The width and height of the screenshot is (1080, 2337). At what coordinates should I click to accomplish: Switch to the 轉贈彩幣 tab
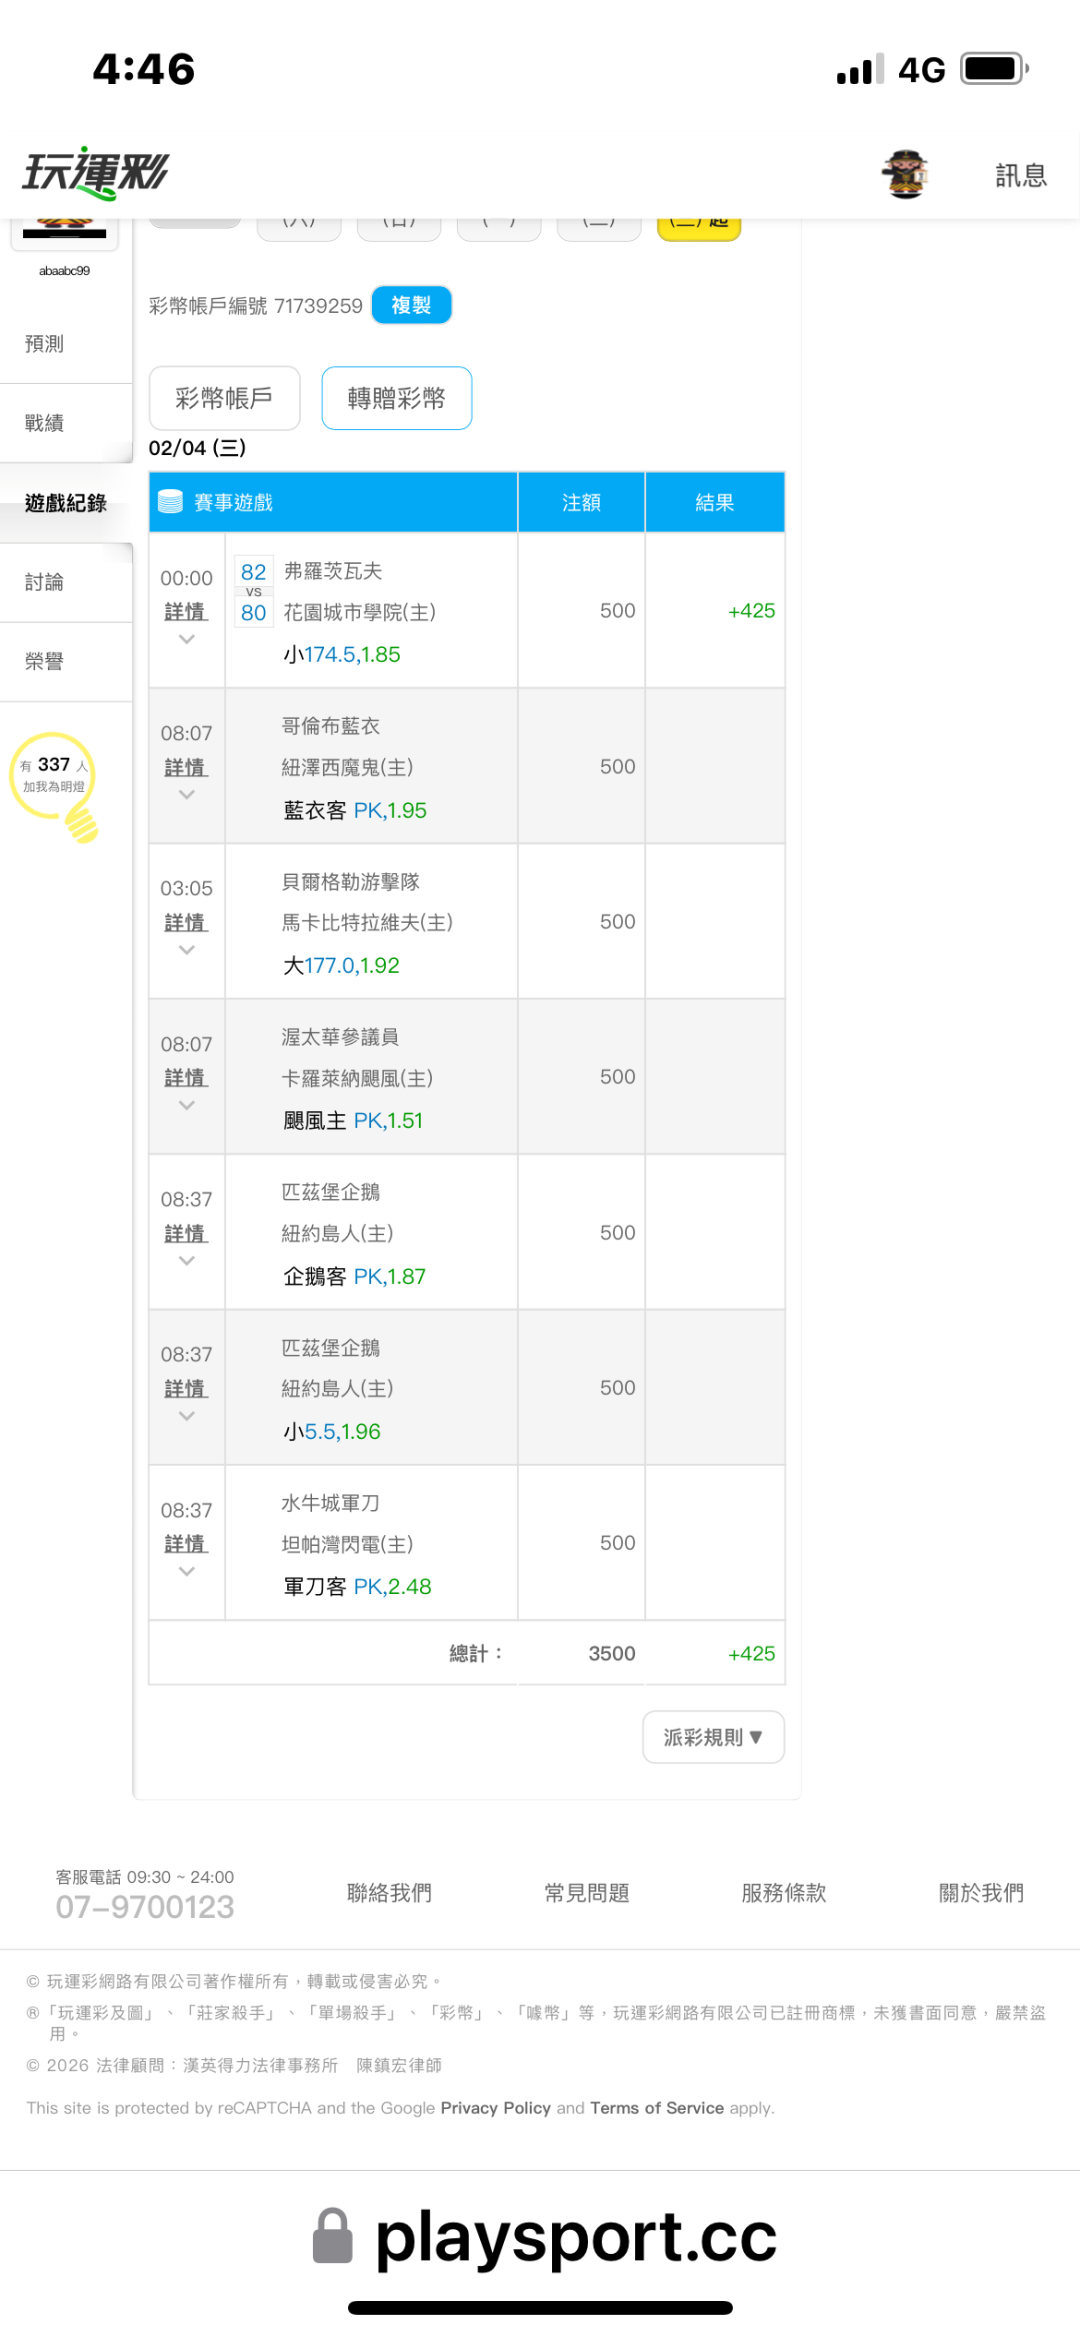point(396,399)
